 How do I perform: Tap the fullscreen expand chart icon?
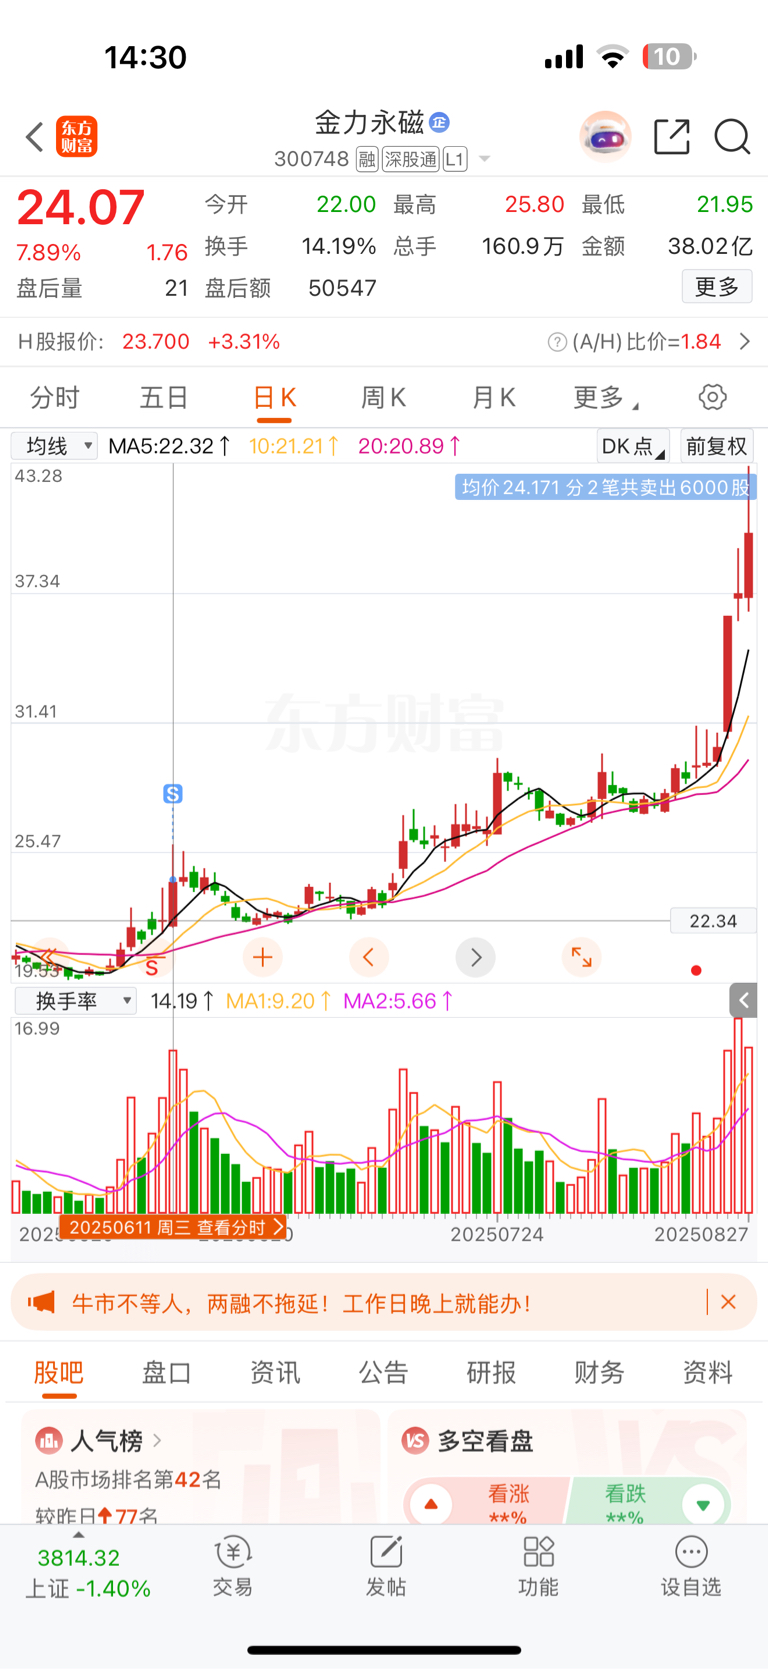coord(581,957)
